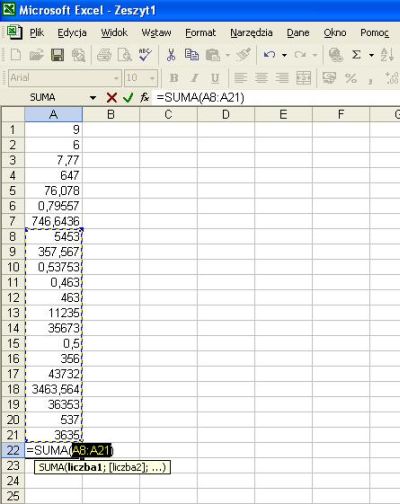Confirm formula with green checkmark

(x=128, y=98)
